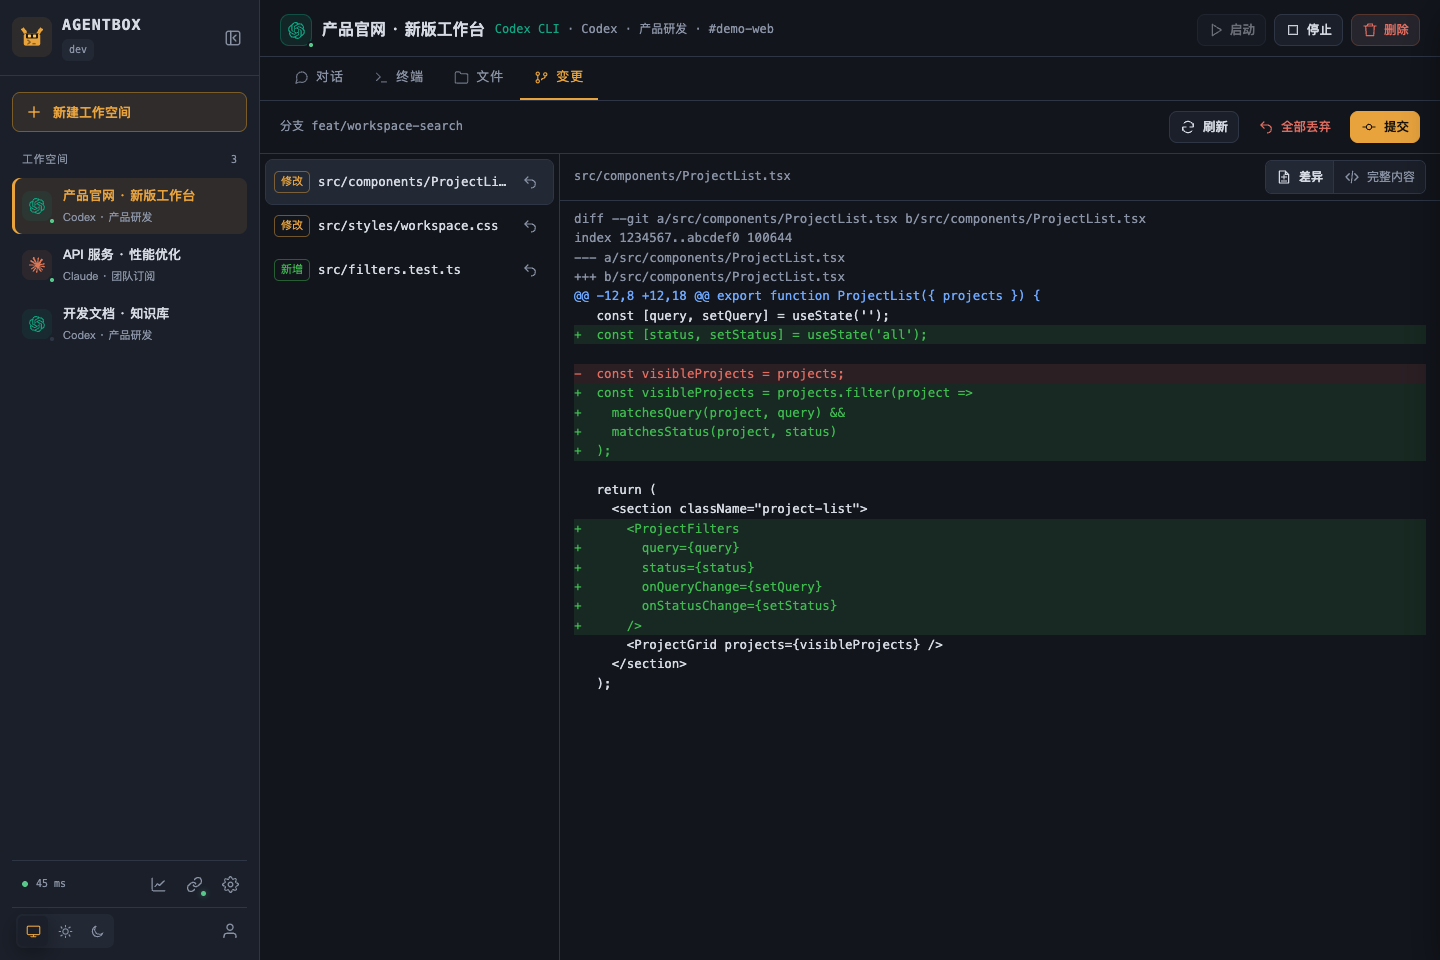Click the diff hunk header line @@ -12,8
Screen dimensions: 1440x960
pyautogui.click(x=1000, y=296)
